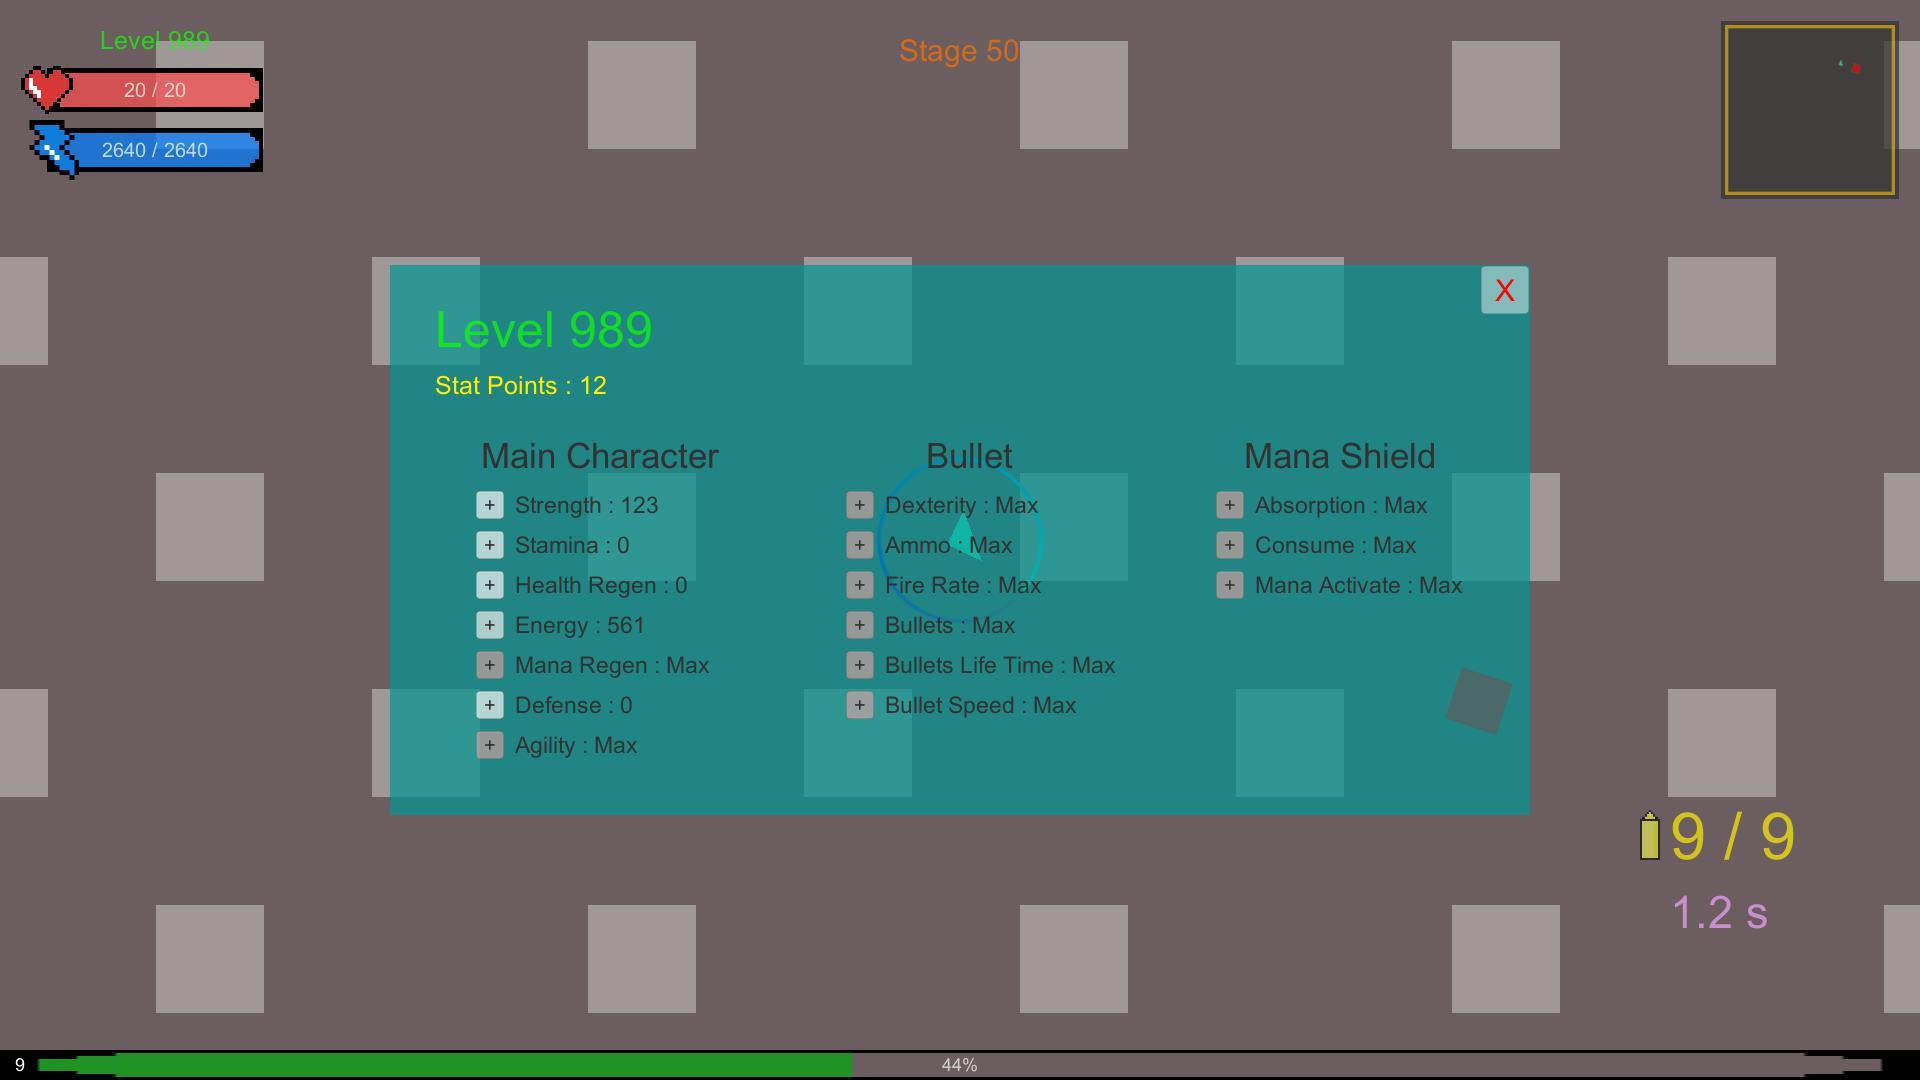Click plus for Bullets Life Time

coord(860,665)
